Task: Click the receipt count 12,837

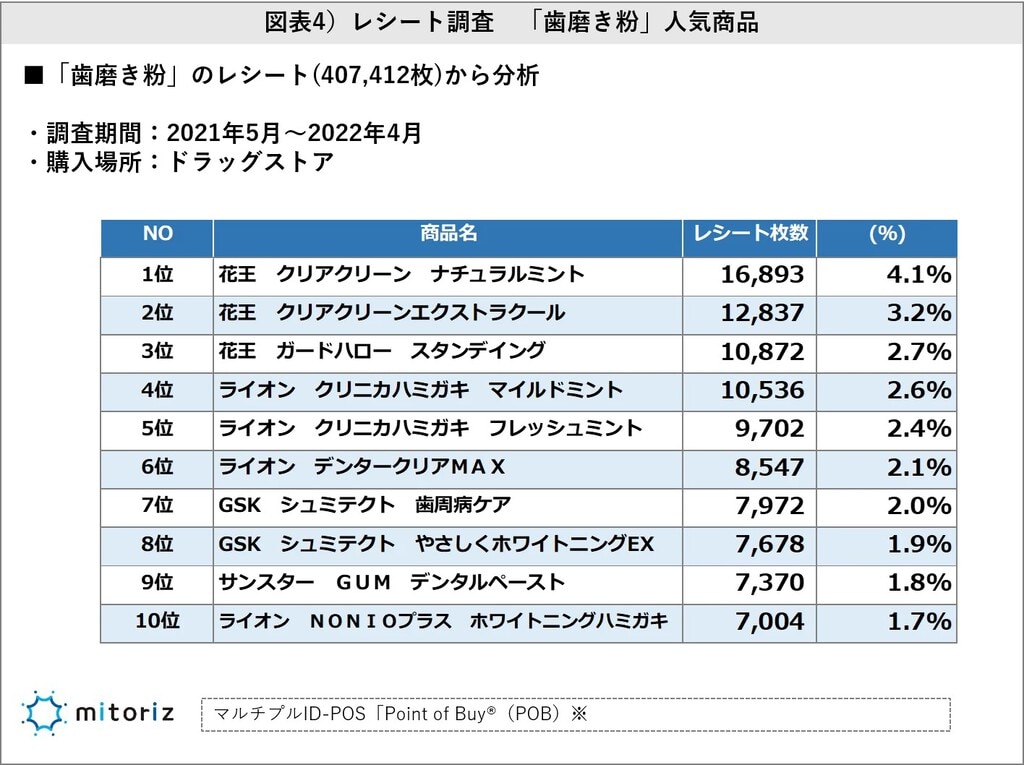Action: click(x=762, y=313)
